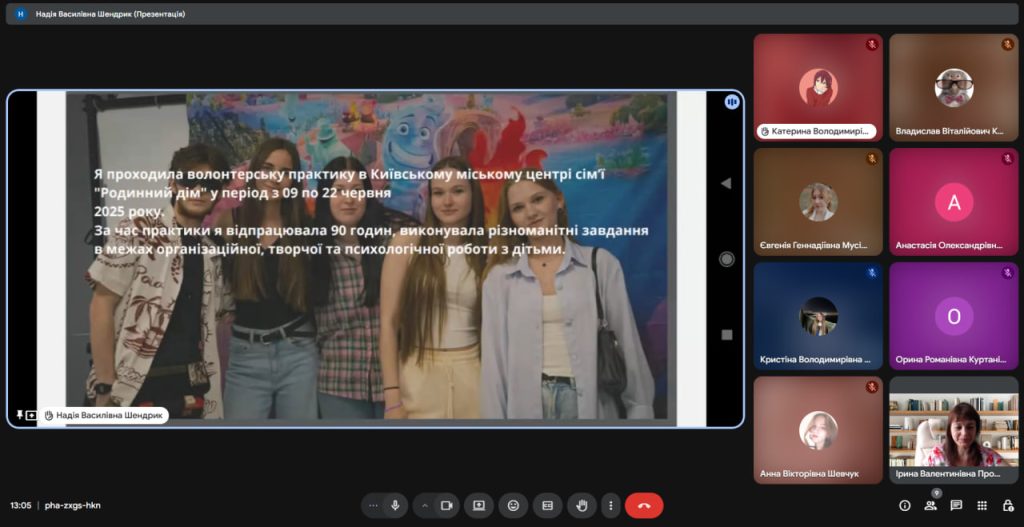Click meeting code pha-zxgs-hkn
Screen dimensions: 1024x527
pyautogui.click(x=73, y=506)
